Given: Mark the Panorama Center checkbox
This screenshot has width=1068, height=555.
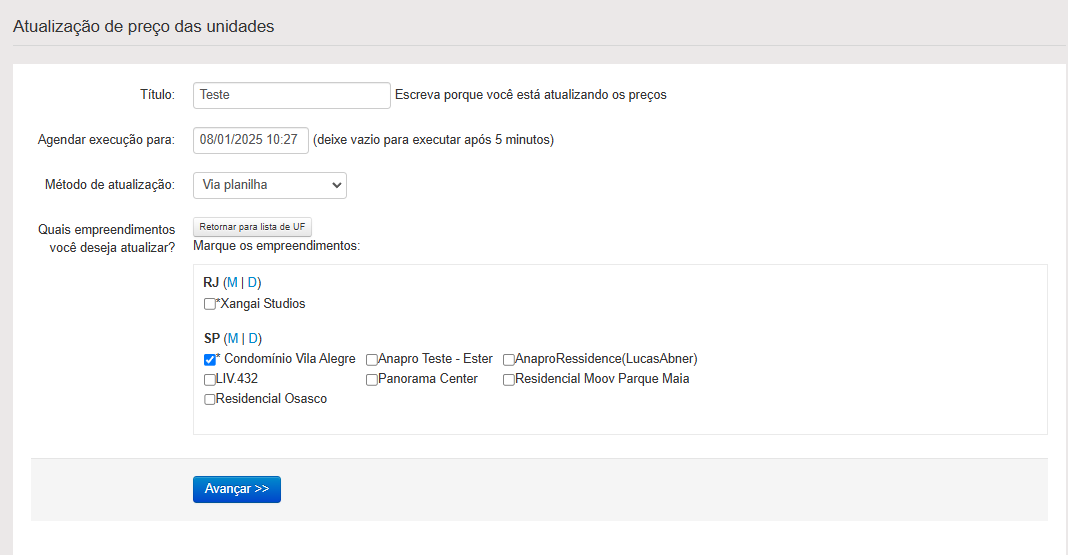Looking at the screenshot, I should coord(372,380).
